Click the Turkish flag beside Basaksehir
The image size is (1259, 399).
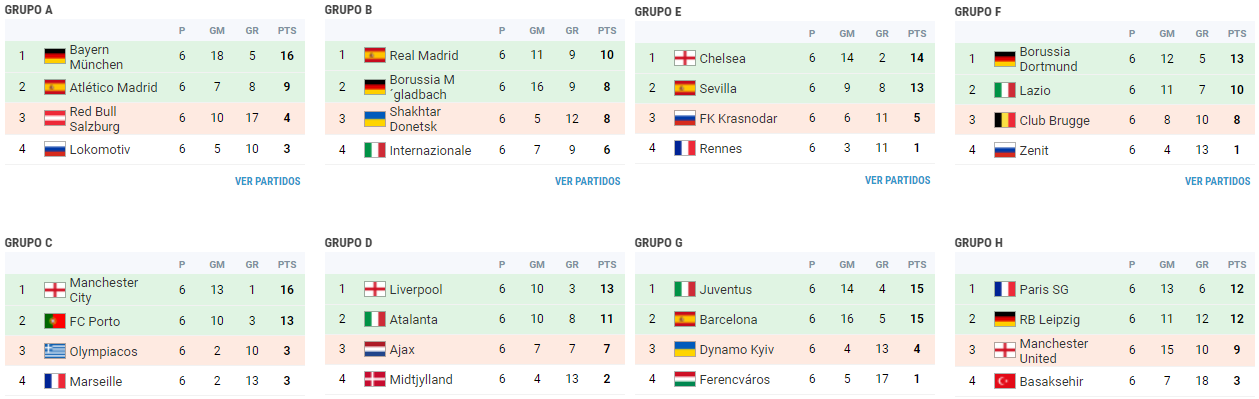(1005, 381)
